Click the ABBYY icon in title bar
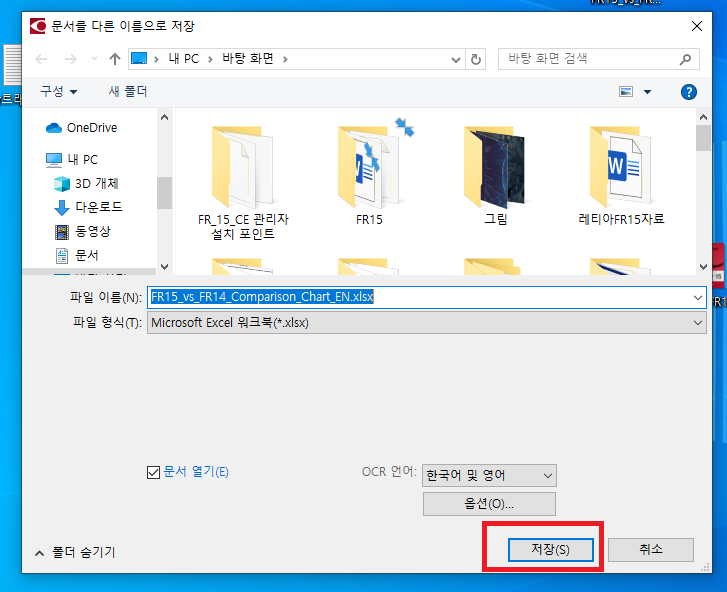 pos(38,26)
